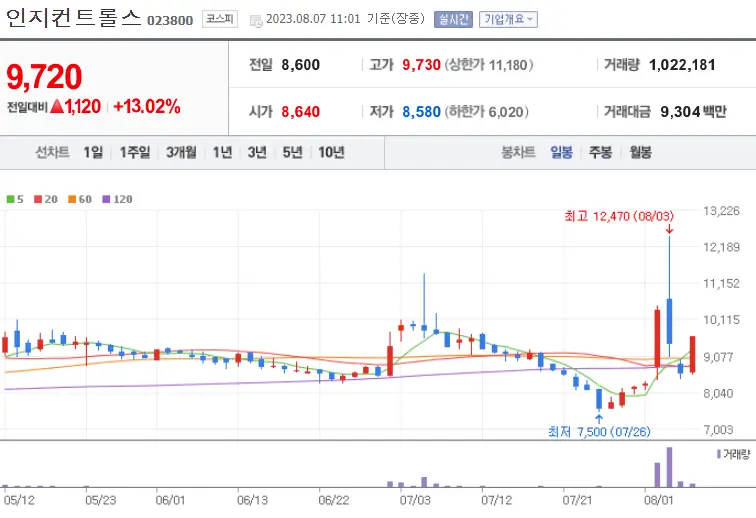
Task: Click the 08/01 date axis label
Action: pos(658,500)
